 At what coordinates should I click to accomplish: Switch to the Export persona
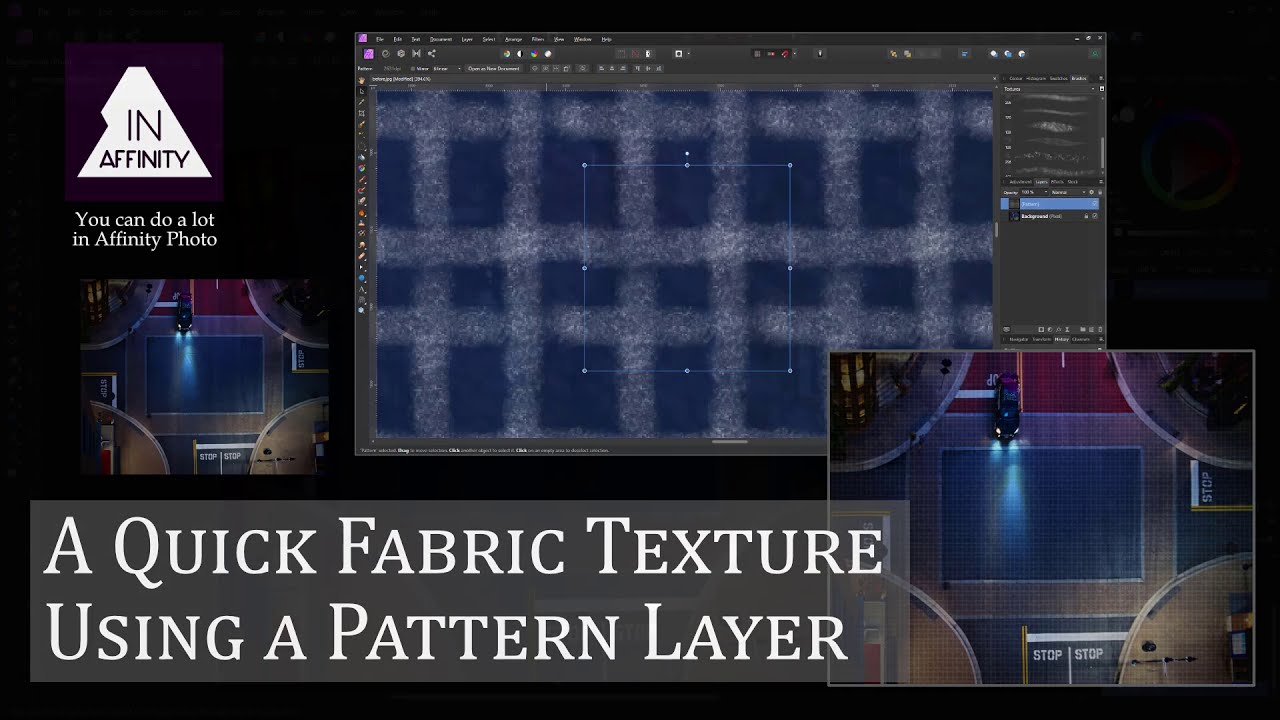(x=432, y=53)
